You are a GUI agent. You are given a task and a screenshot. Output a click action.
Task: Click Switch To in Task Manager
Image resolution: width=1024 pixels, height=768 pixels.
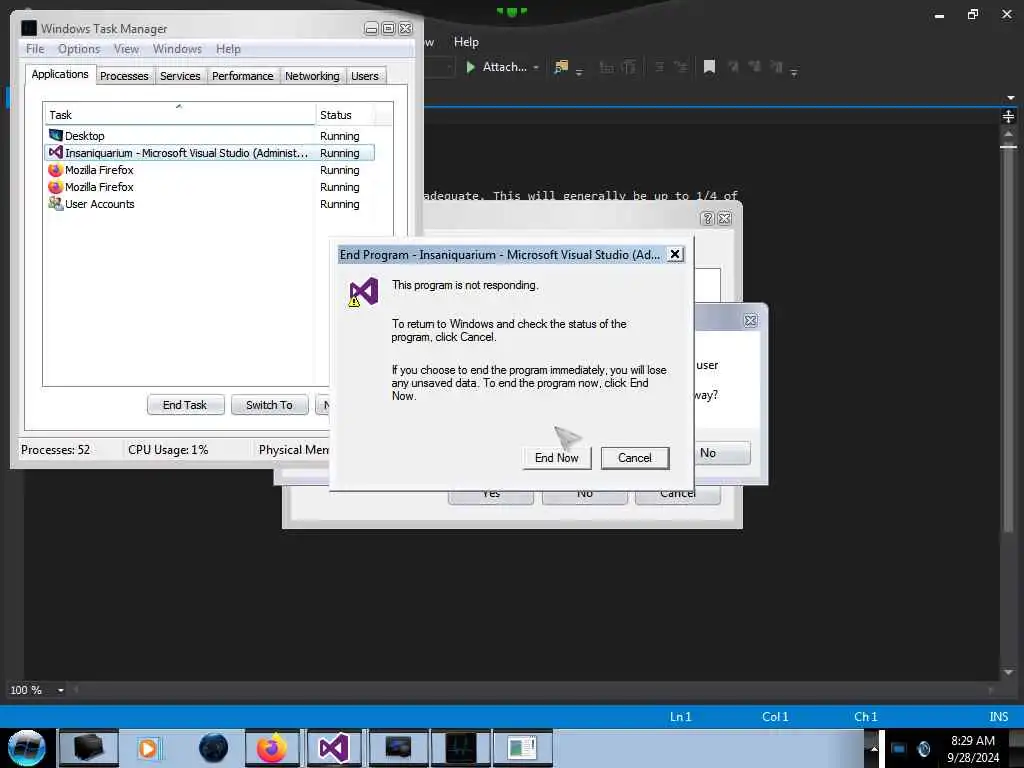(269, 405)
